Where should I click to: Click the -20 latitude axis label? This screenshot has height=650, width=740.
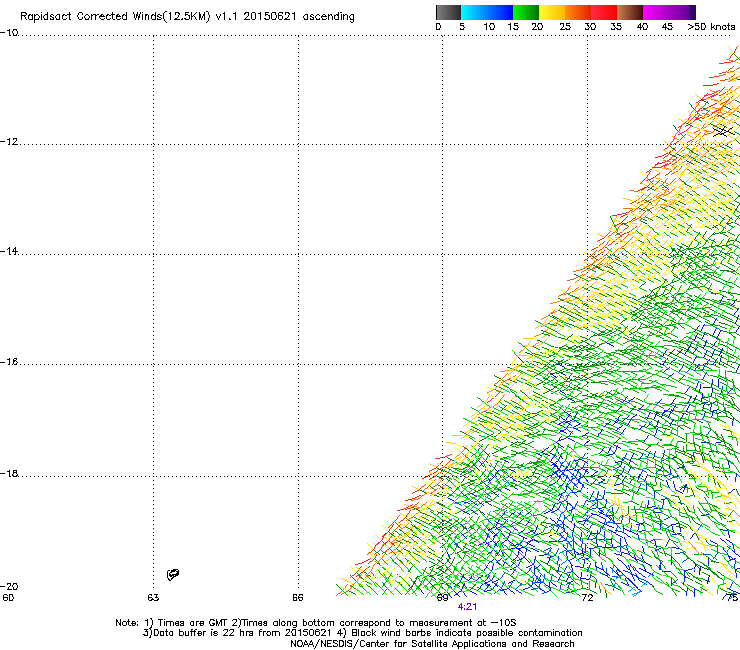(9, 586)
